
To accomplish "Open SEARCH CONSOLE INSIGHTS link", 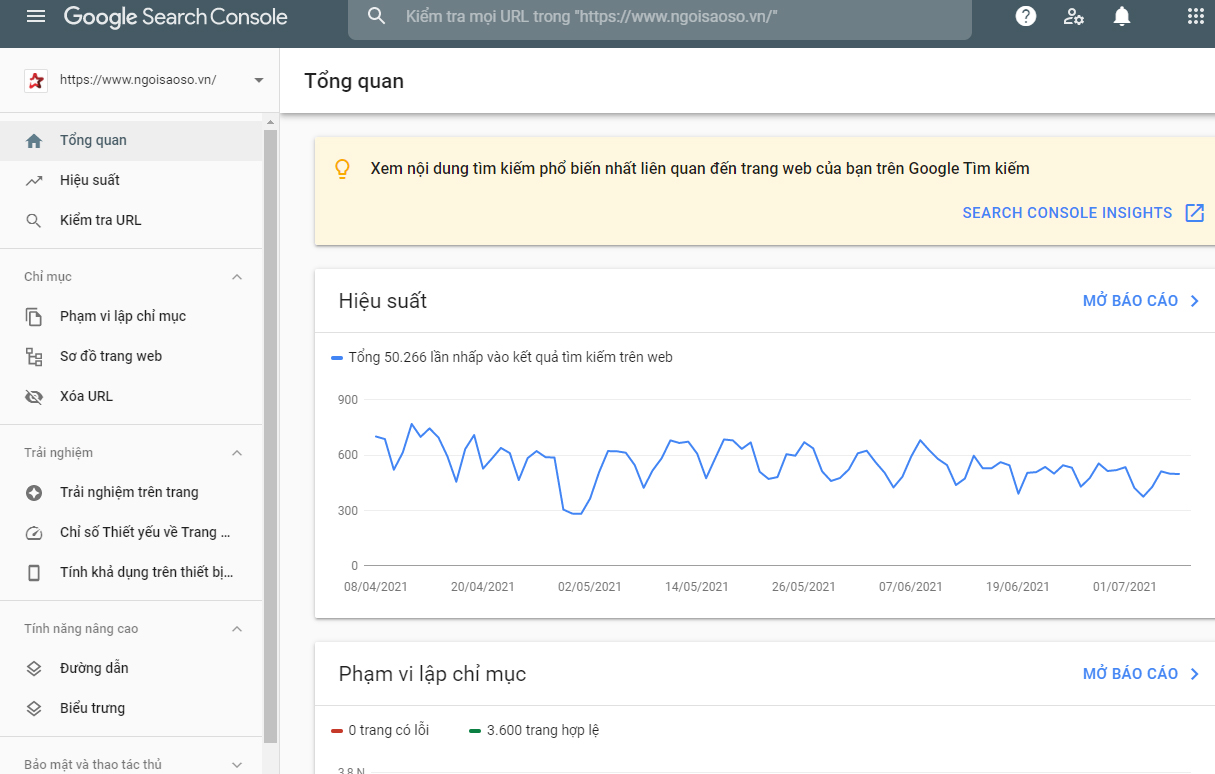I will tap(1067, 212).
